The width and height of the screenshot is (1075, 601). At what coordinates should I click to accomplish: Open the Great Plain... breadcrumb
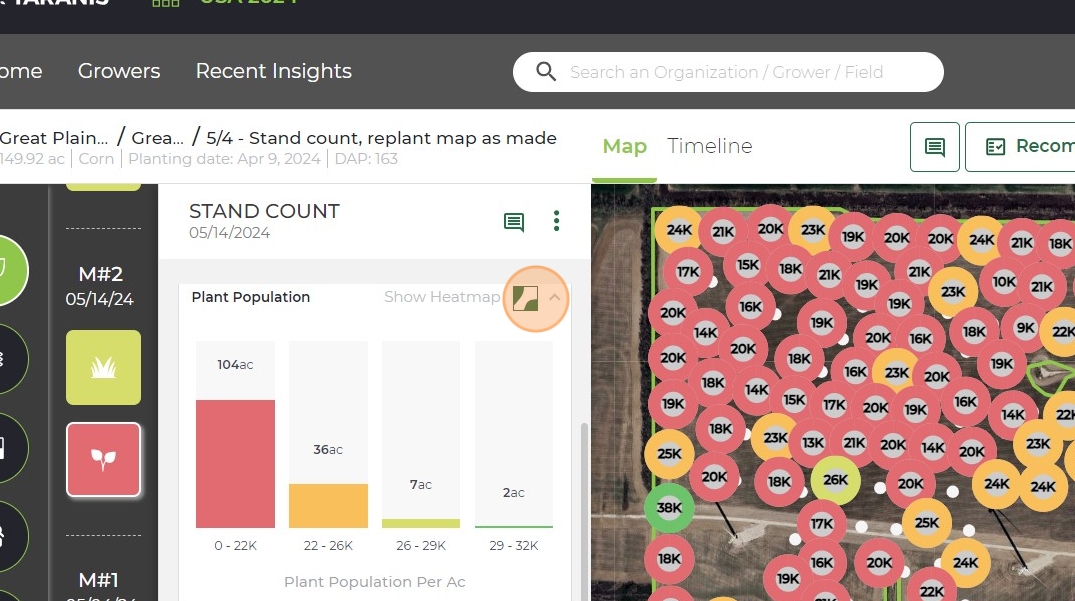click(54, 138)
